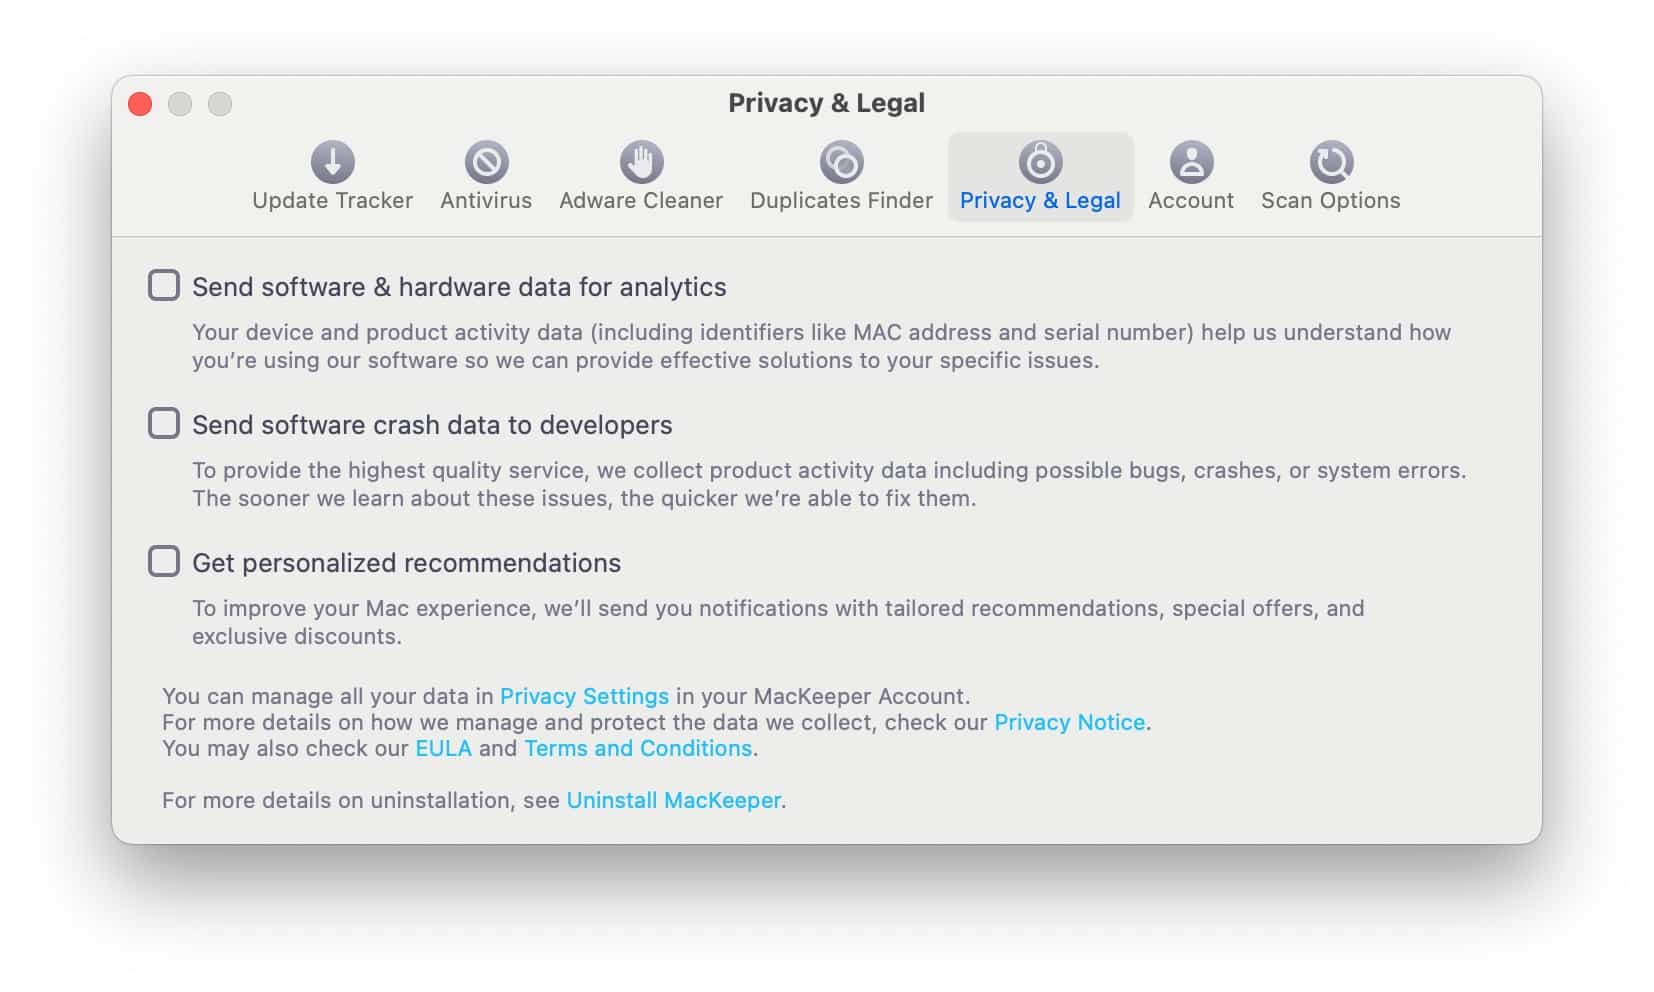Open the Privacy Settings link
Image resolution: width=1654 pixels, height=992 pixels.
coord(584,696)
